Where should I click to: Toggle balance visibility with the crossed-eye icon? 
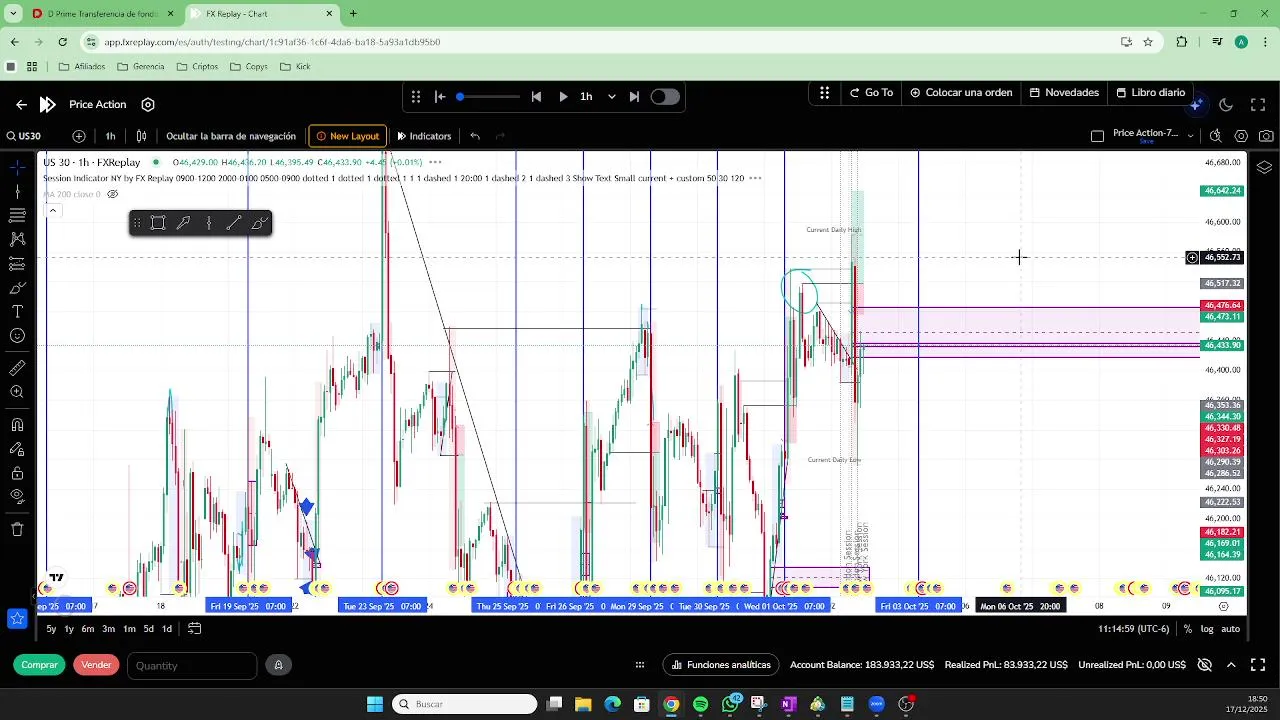(x=1205, y=665)
